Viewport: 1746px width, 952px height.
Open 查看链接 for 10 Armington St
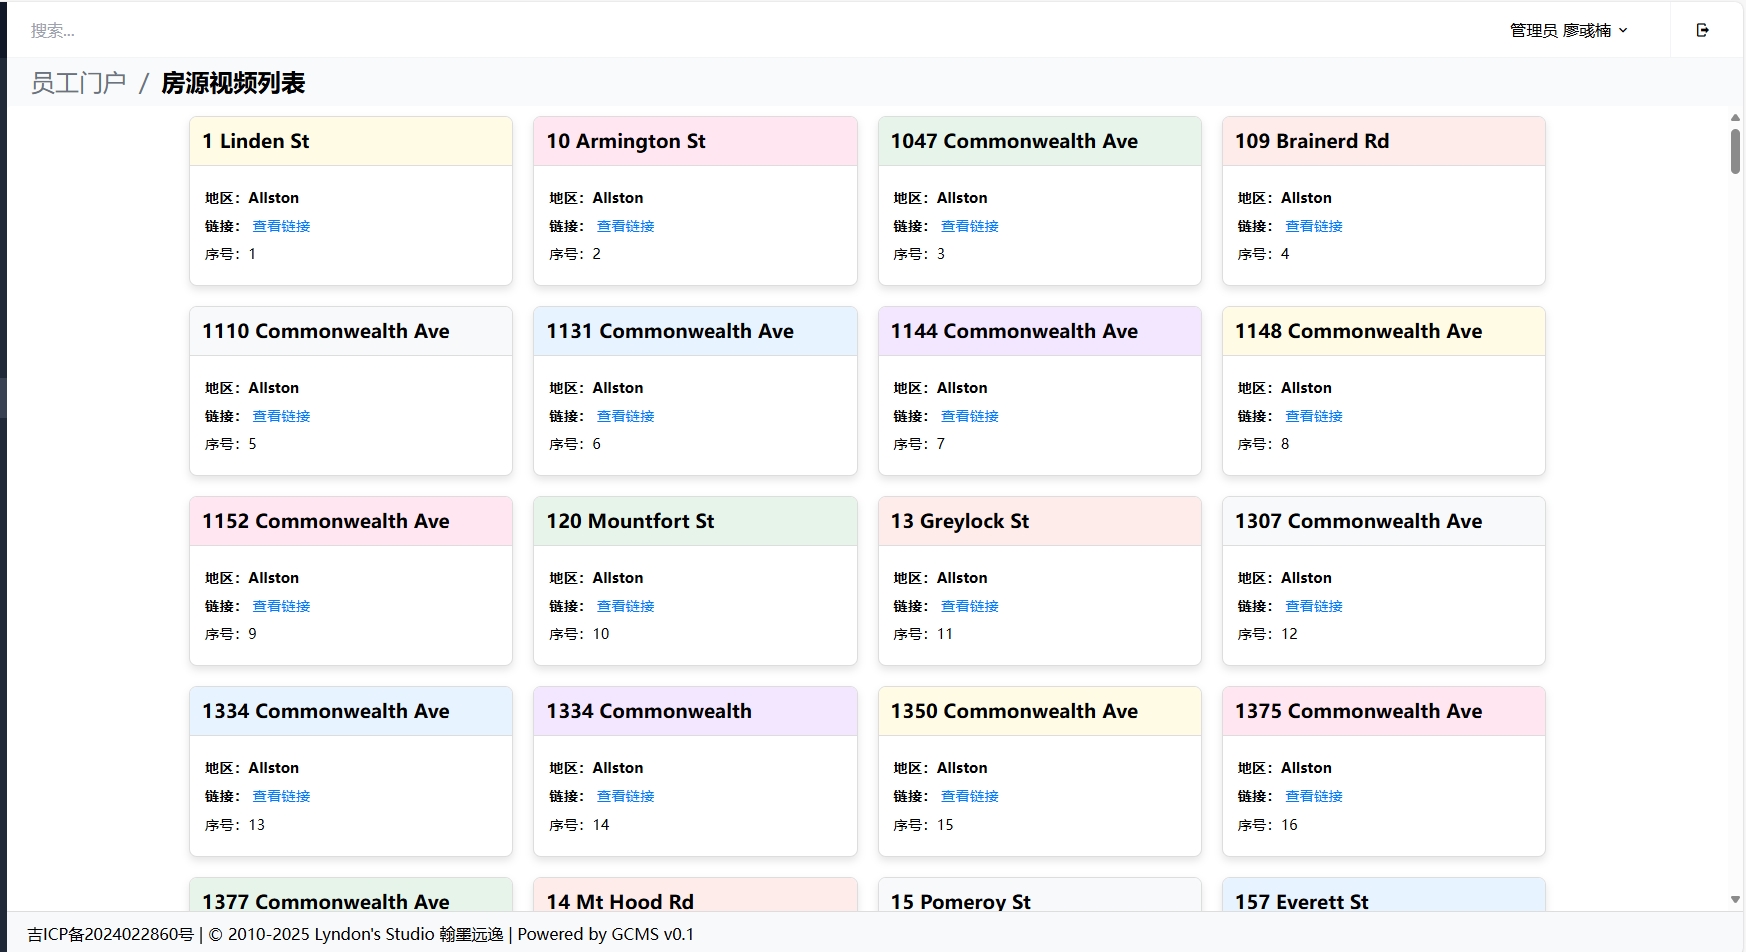tap(625, 226)
